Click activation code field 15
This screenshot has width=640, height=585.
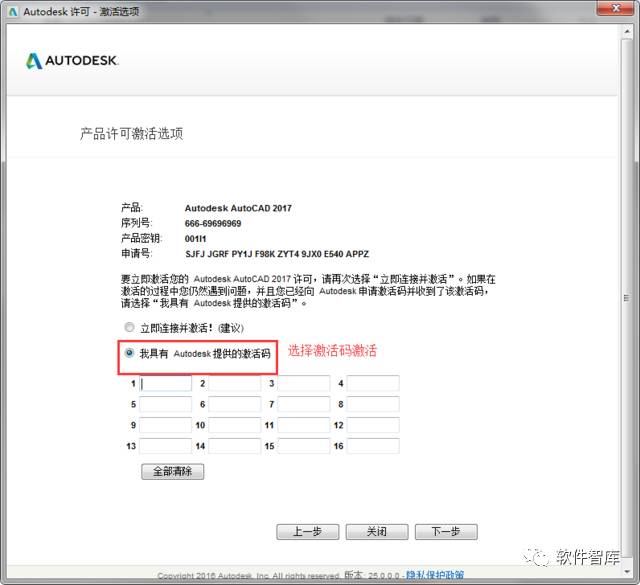304,446
